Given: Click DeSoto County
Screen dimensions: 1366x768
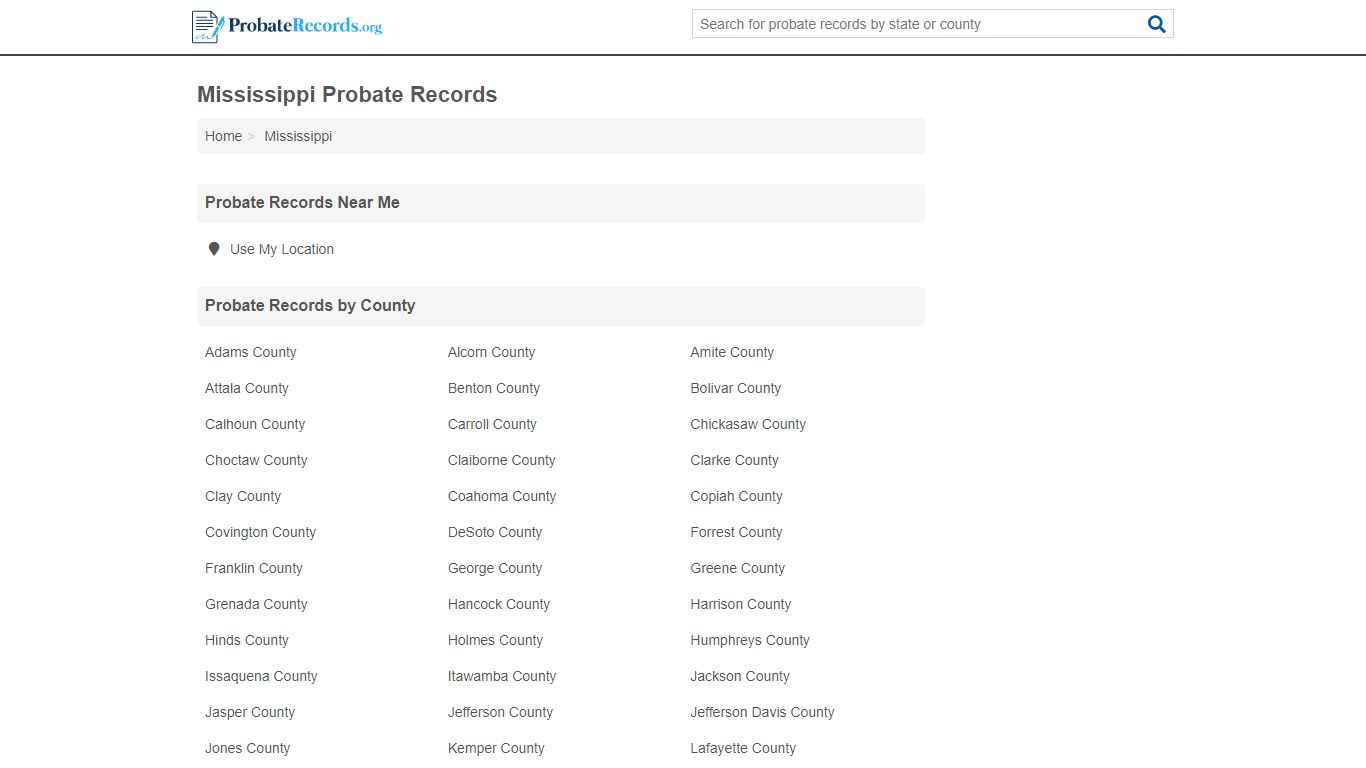Looking at the screenshot, I should (x=495, y=532).
